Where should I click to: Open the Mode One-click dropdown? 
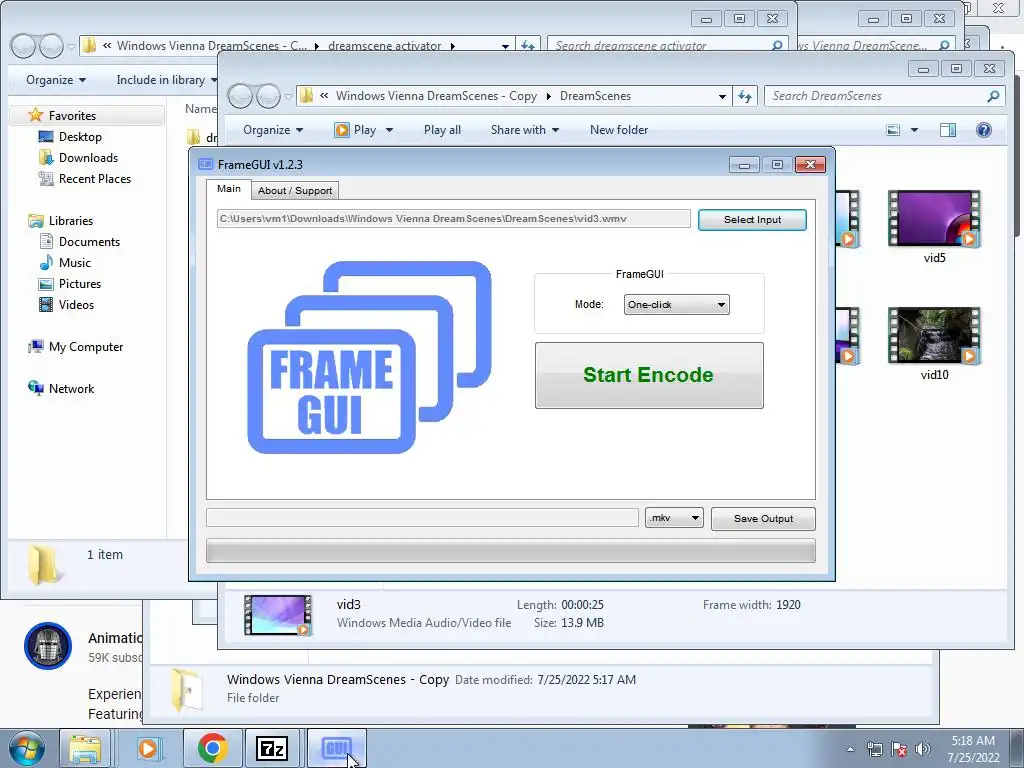[677, 304]
